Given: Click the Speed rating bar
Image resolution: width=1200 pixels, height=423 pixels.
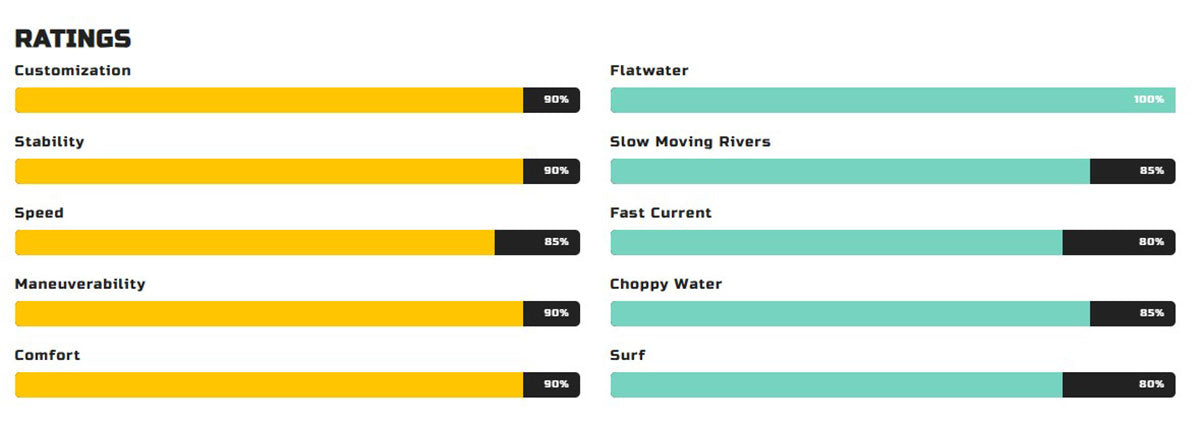Looking at the screenshot, I should click(x=297, y=242).
